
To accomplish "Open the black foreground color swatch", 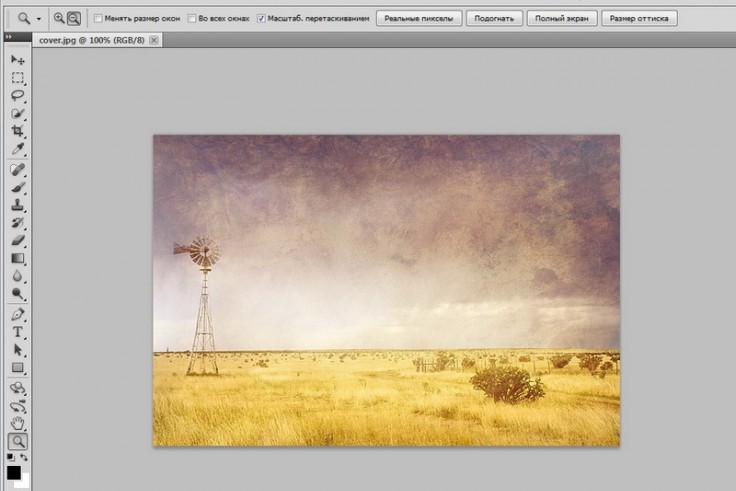I will [14, 471].
